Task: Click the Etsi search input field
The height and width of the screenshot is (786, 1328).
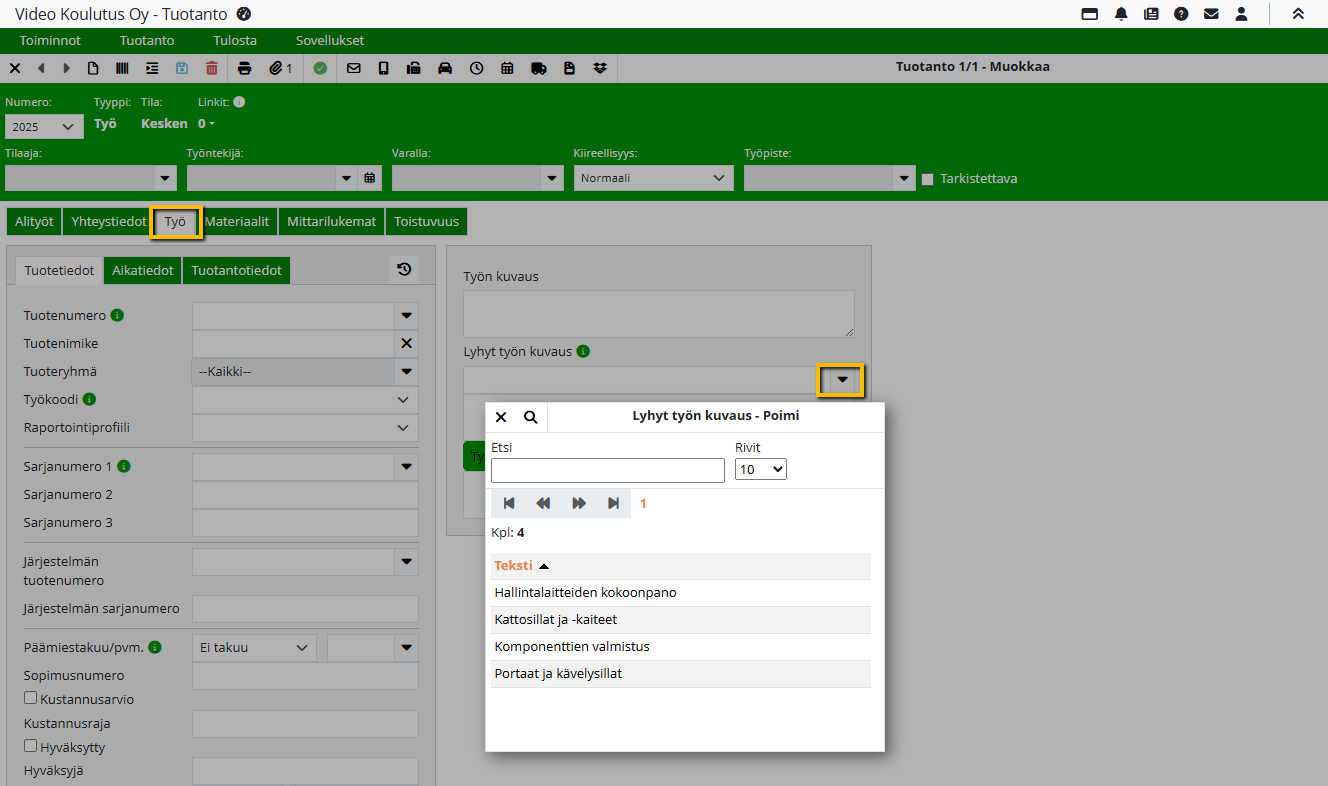Action: [607, 470]
